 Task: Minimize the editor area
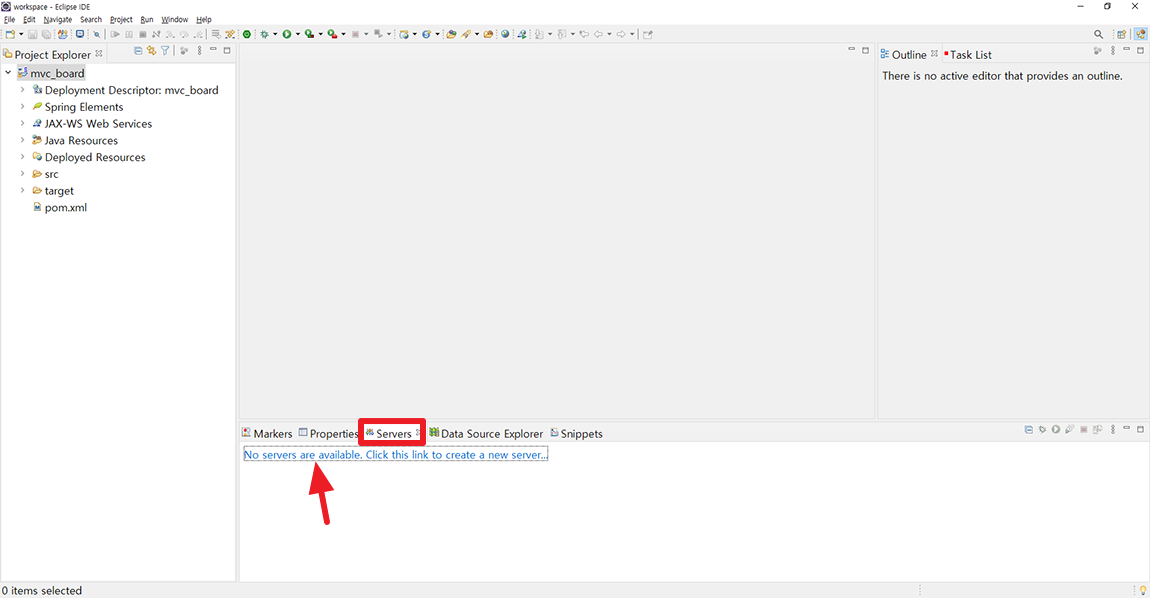(x=851, y=50)
